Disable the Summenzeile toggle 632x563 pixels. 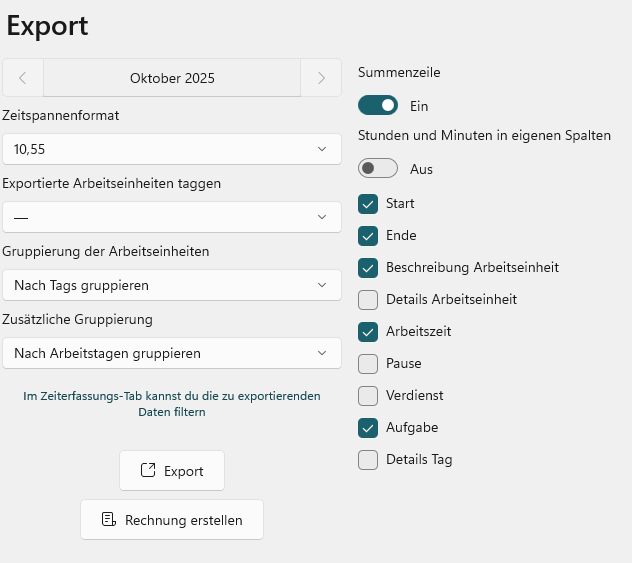(x=378, y=105)
